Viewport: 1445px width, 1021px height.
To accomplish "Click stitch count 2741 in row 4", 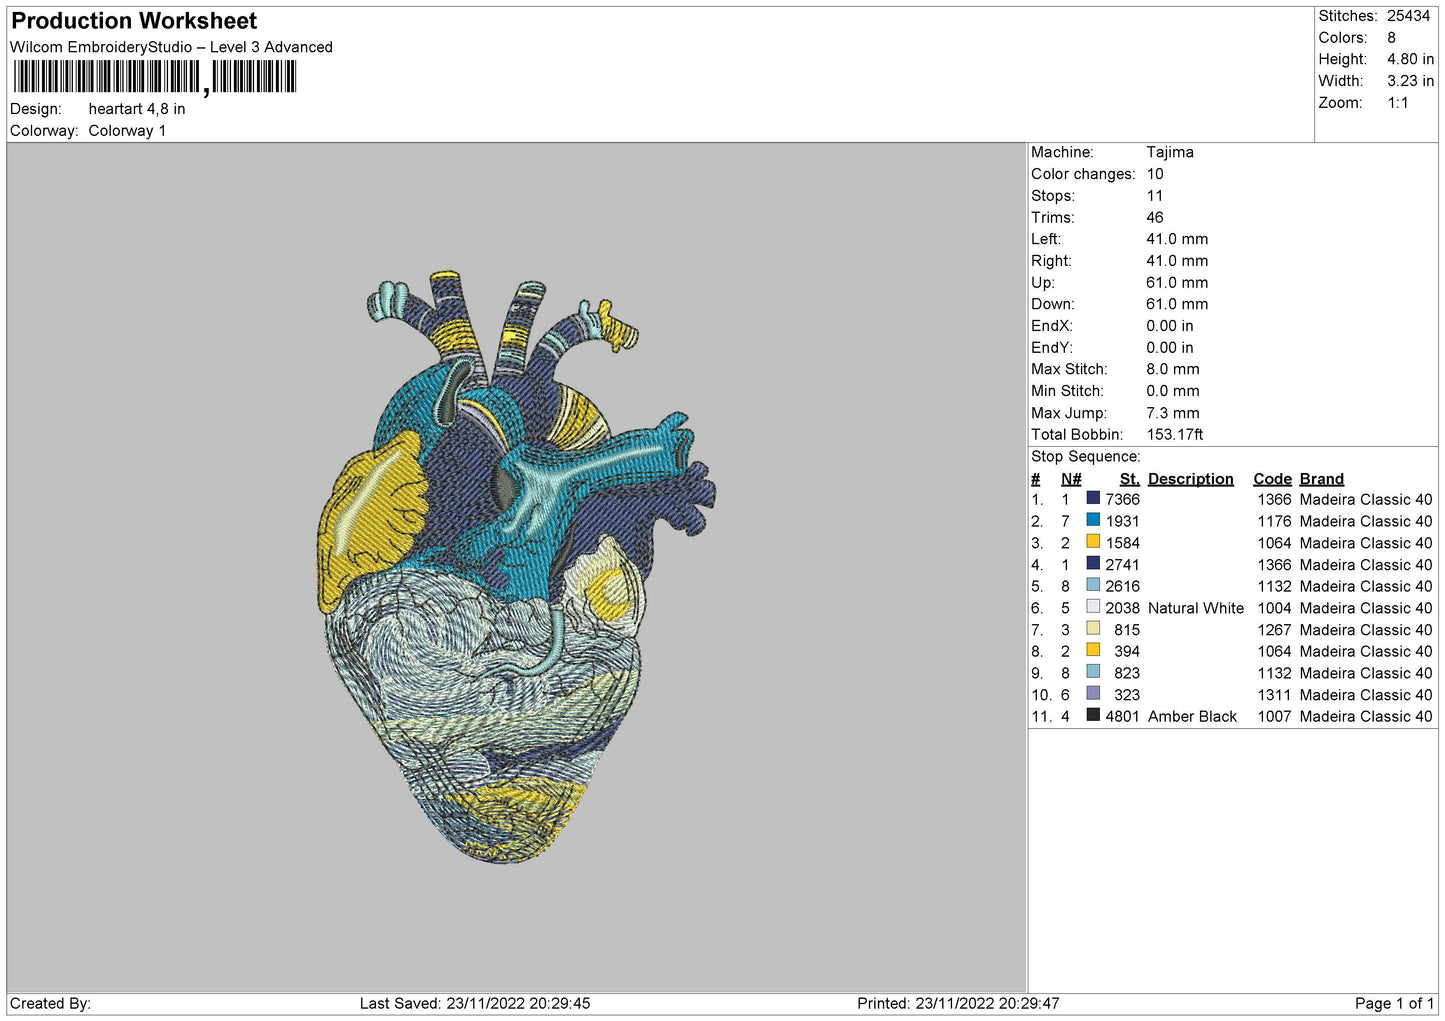I will pos(1122,565).
